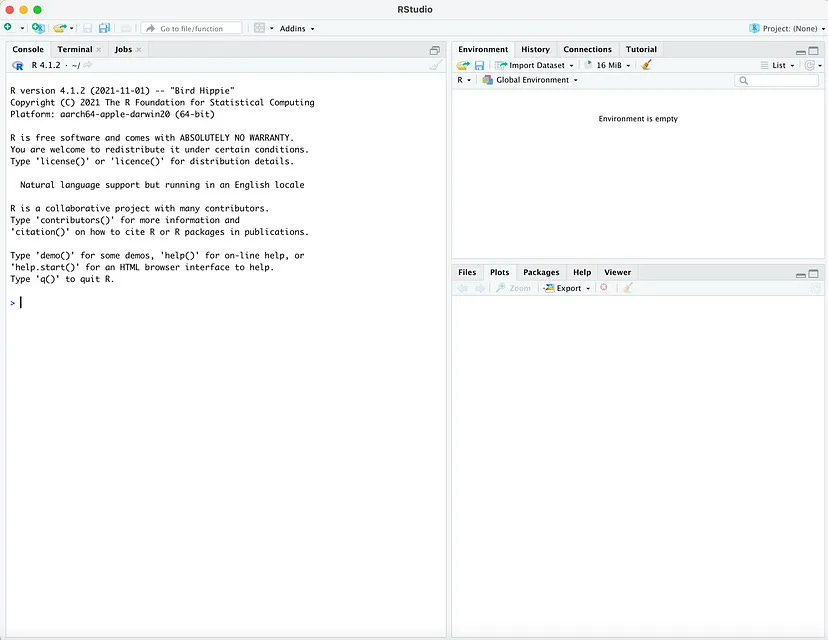Image resolution: width=828 pixels, height=640 pixels.
Task: Switch to the Viewer tab
Action: [617, 272]
